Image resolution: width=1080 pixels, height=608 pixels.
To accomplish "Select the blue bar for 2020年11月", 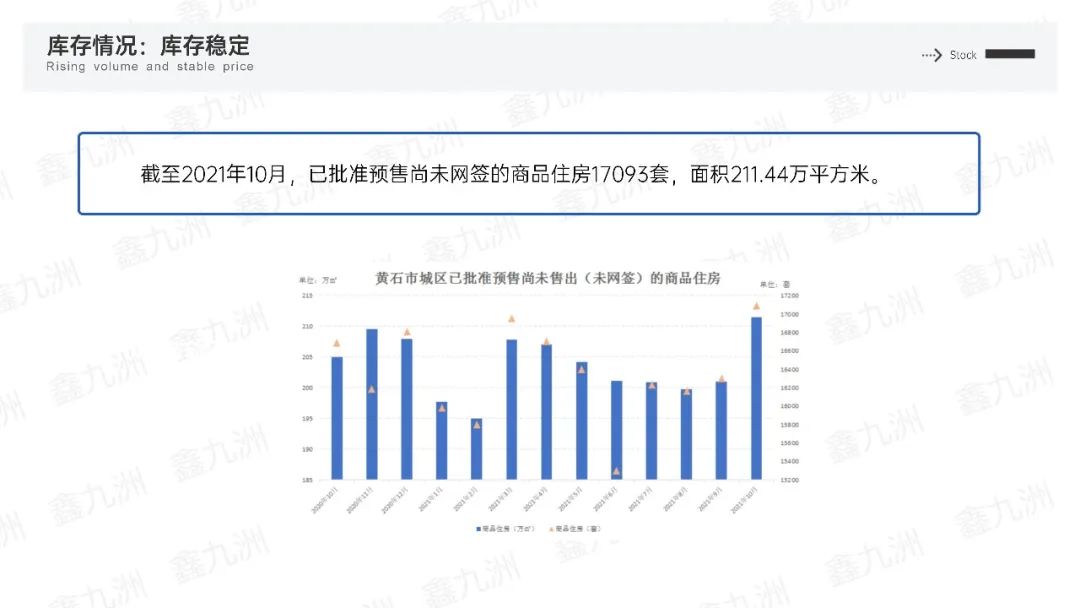I will click(x=372, y=404).
